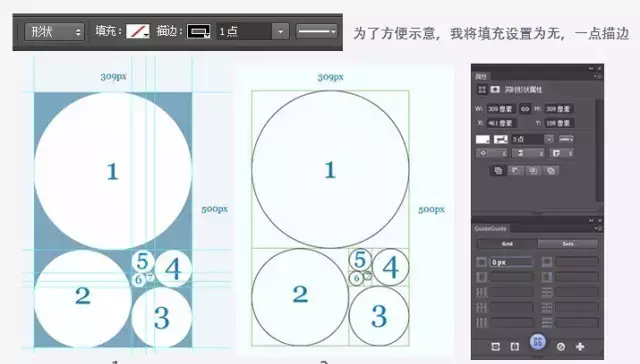The height and width of the screenshot is (364, 640).
Task: Click the right margin icon in GuideGuide
Action: click(547, 277)
